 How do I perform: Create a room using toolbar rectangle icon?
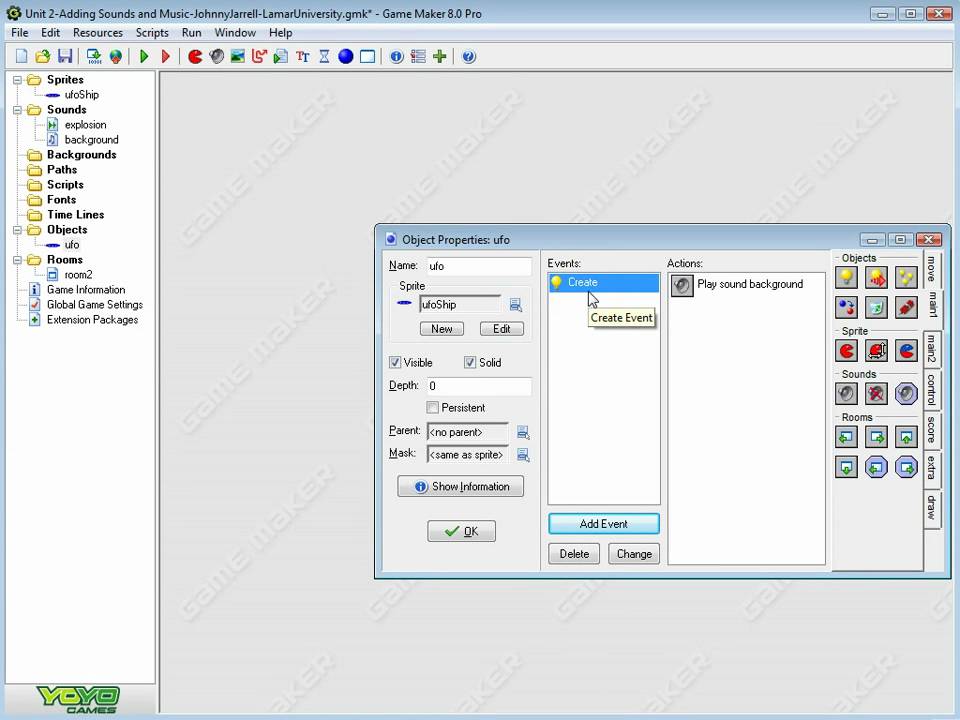pos(367,57)
